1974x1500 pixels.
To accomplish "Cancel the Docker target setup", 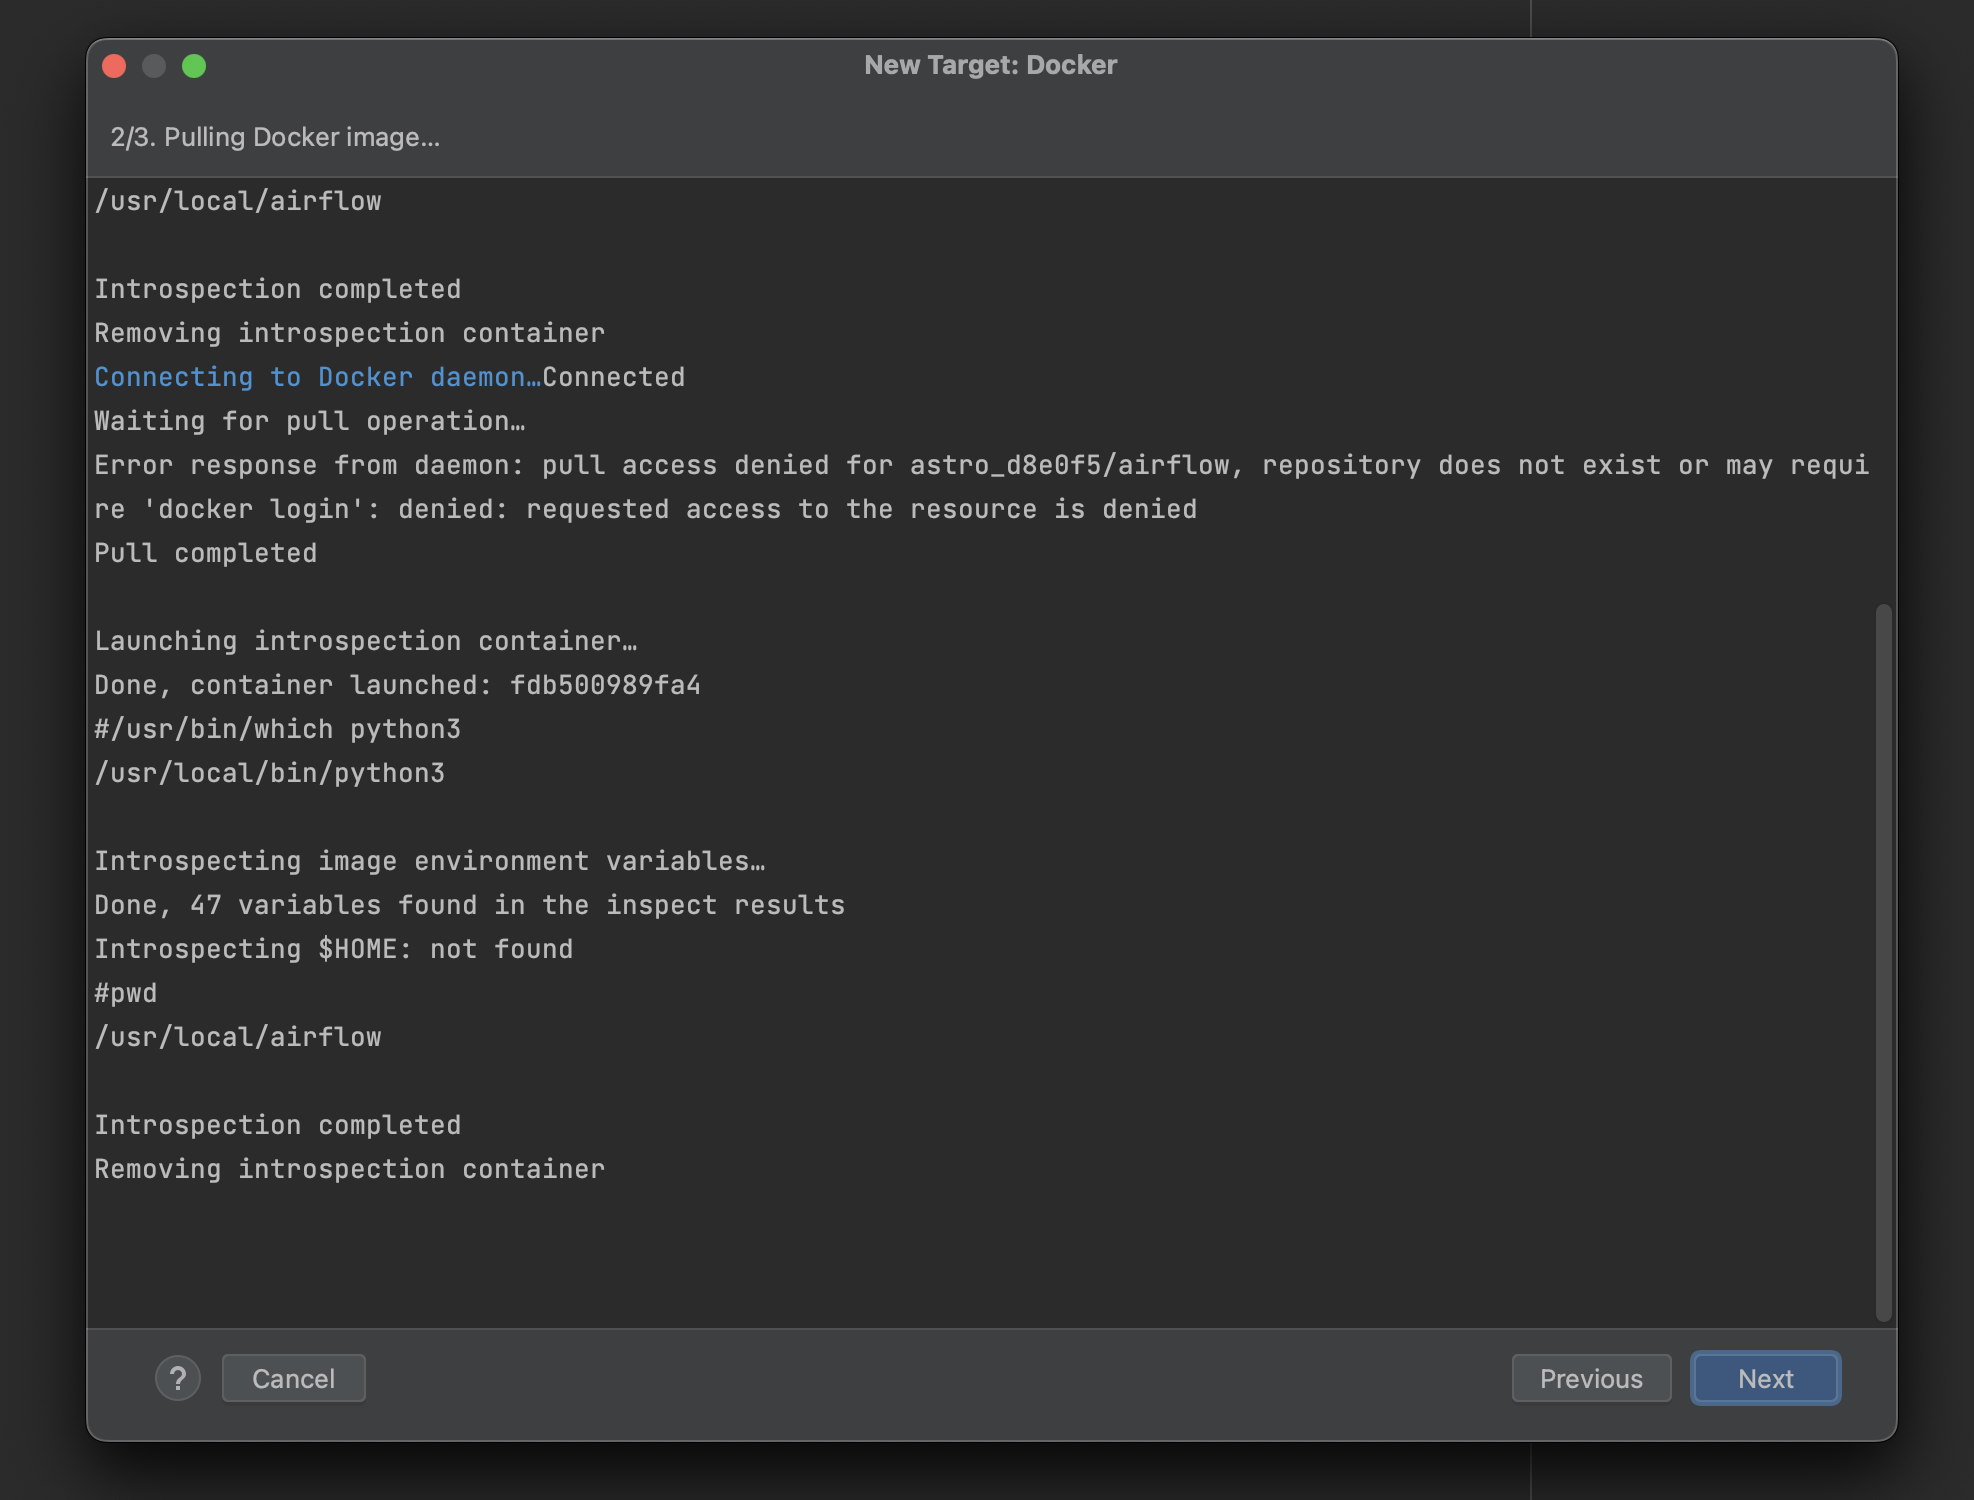I will (292, 1378).
